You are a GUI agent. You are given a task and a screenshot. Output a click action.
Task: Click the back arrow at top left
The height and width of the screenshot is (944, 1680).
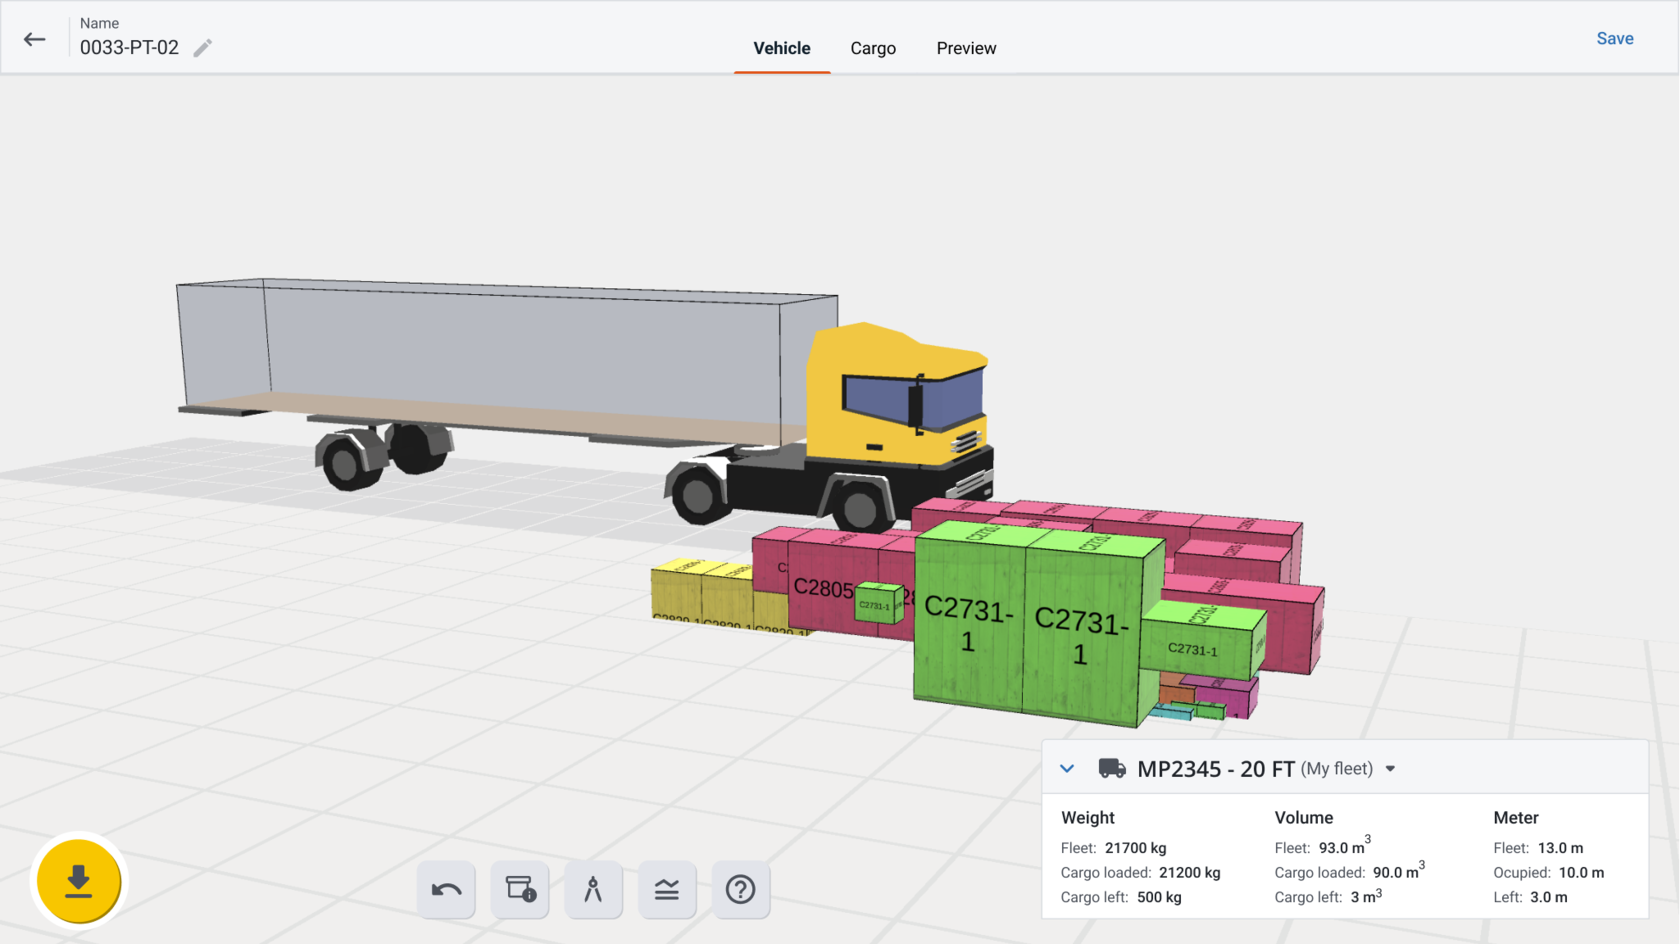point(34,39)
